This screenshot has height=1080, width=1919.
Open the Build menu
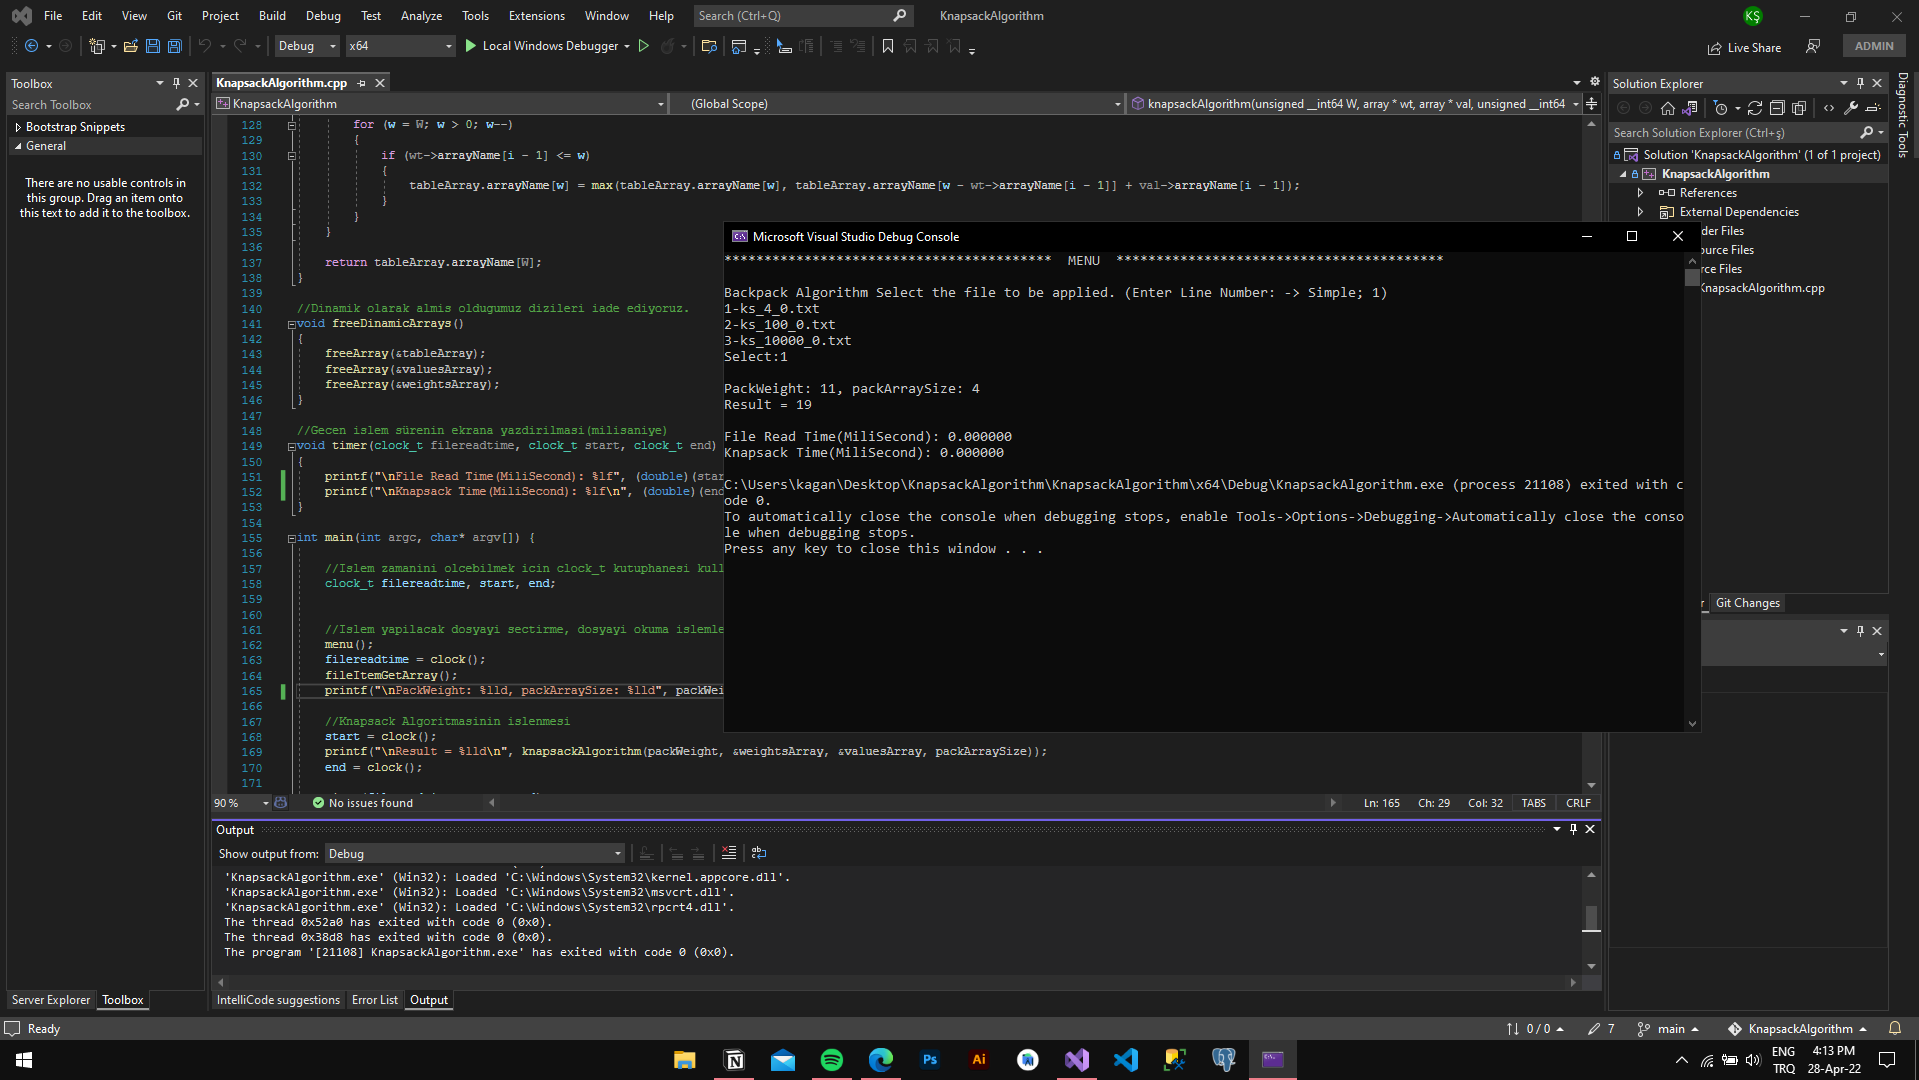coord(272,15)
